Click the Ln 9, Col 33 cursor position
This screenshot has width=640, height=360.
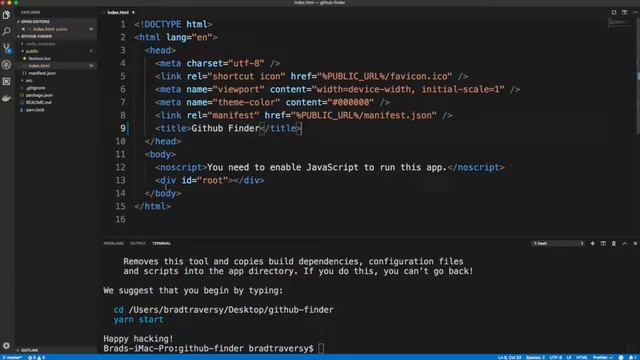point(509,357)
